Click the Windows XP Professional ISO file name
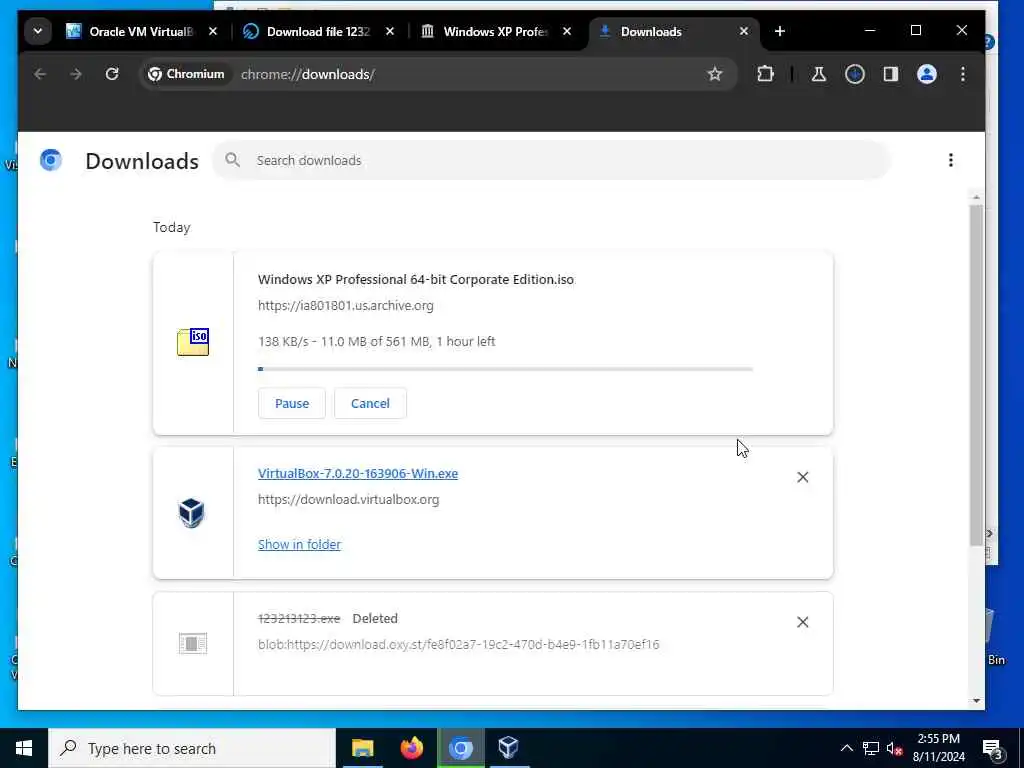1024x768 pixels. click(416, 280)
